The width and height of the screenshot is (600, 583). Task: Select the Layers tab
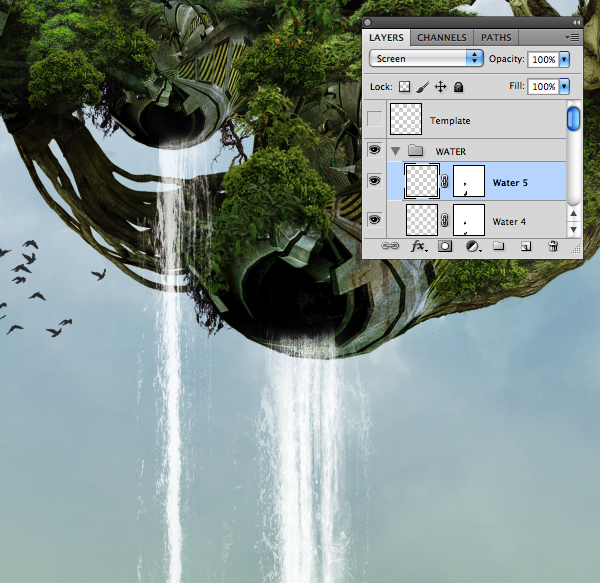pos(386,37)
